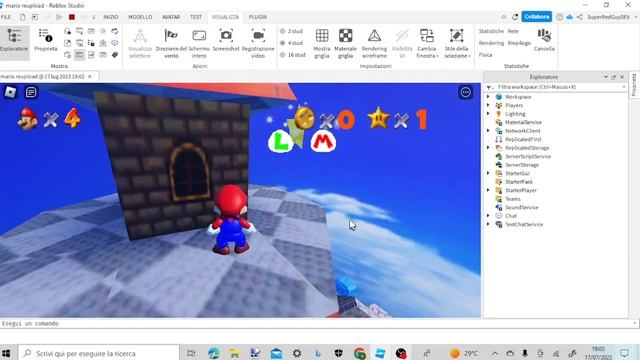The height and width of the screenshot is (360, 640).
Task: Close the Esploratore panel
Action: click(622, 77)
